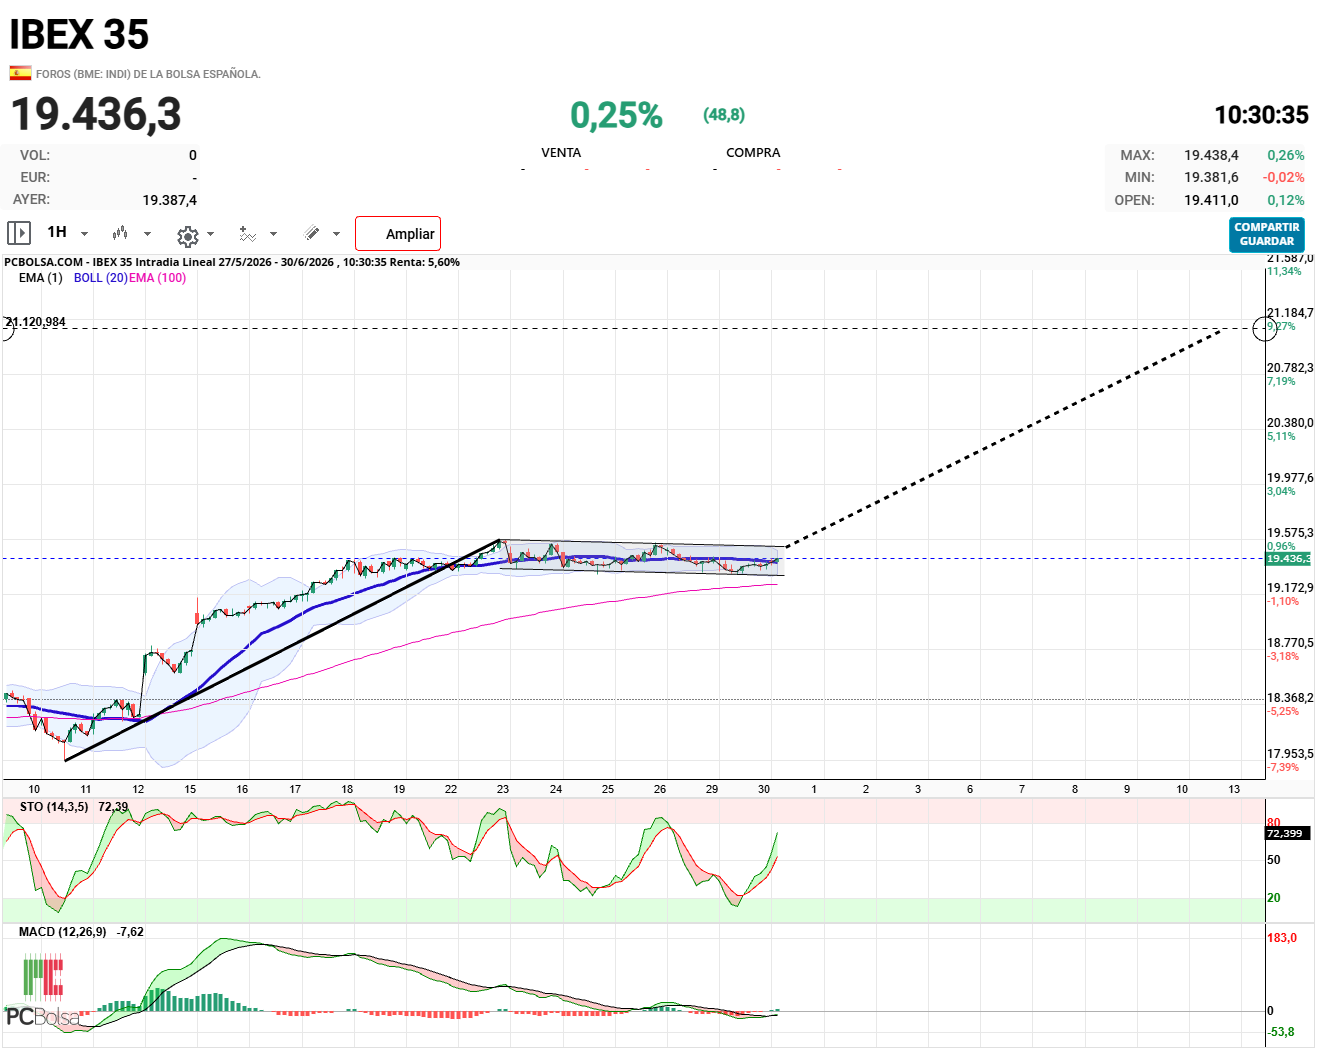This screenshot has width=1317, height=1048.
Task: Expand the arrow next to the candlestick icon
Action: coord(148,234)
